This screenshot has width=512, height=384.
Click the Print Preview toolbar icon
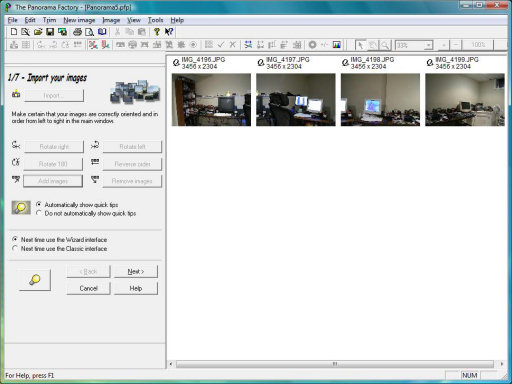click(89, 32)
